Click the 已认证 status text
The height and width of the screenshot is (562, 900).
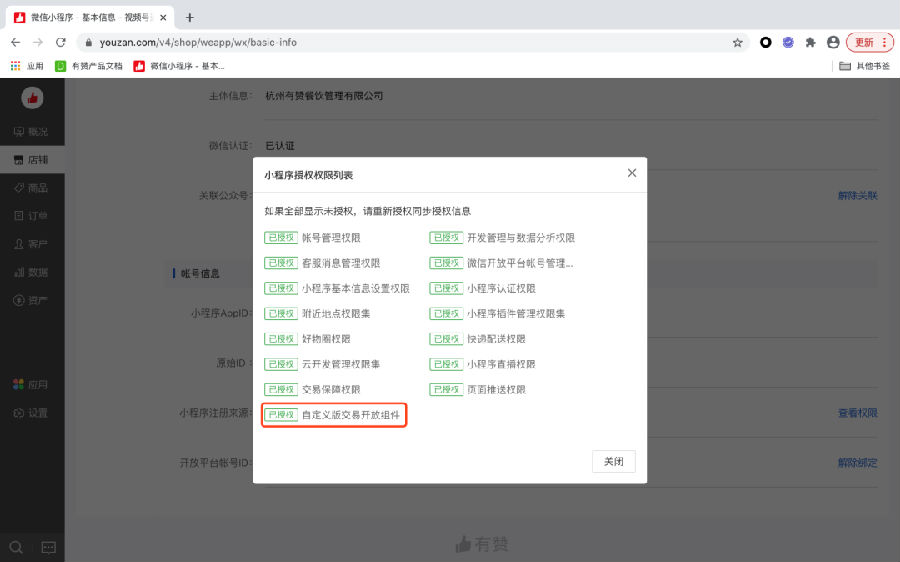[x=280, y=146]
